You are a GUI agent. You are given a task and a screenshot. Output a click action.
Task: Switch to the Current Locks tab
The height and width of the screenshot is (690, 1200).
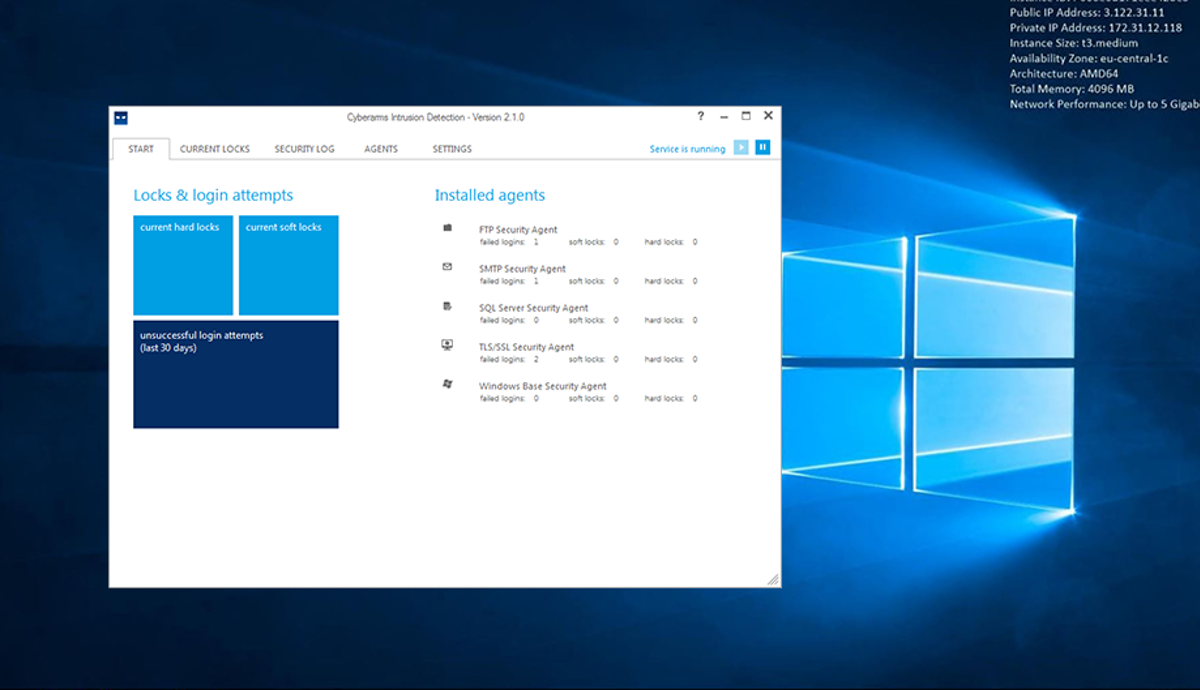(x=214, y=149)
